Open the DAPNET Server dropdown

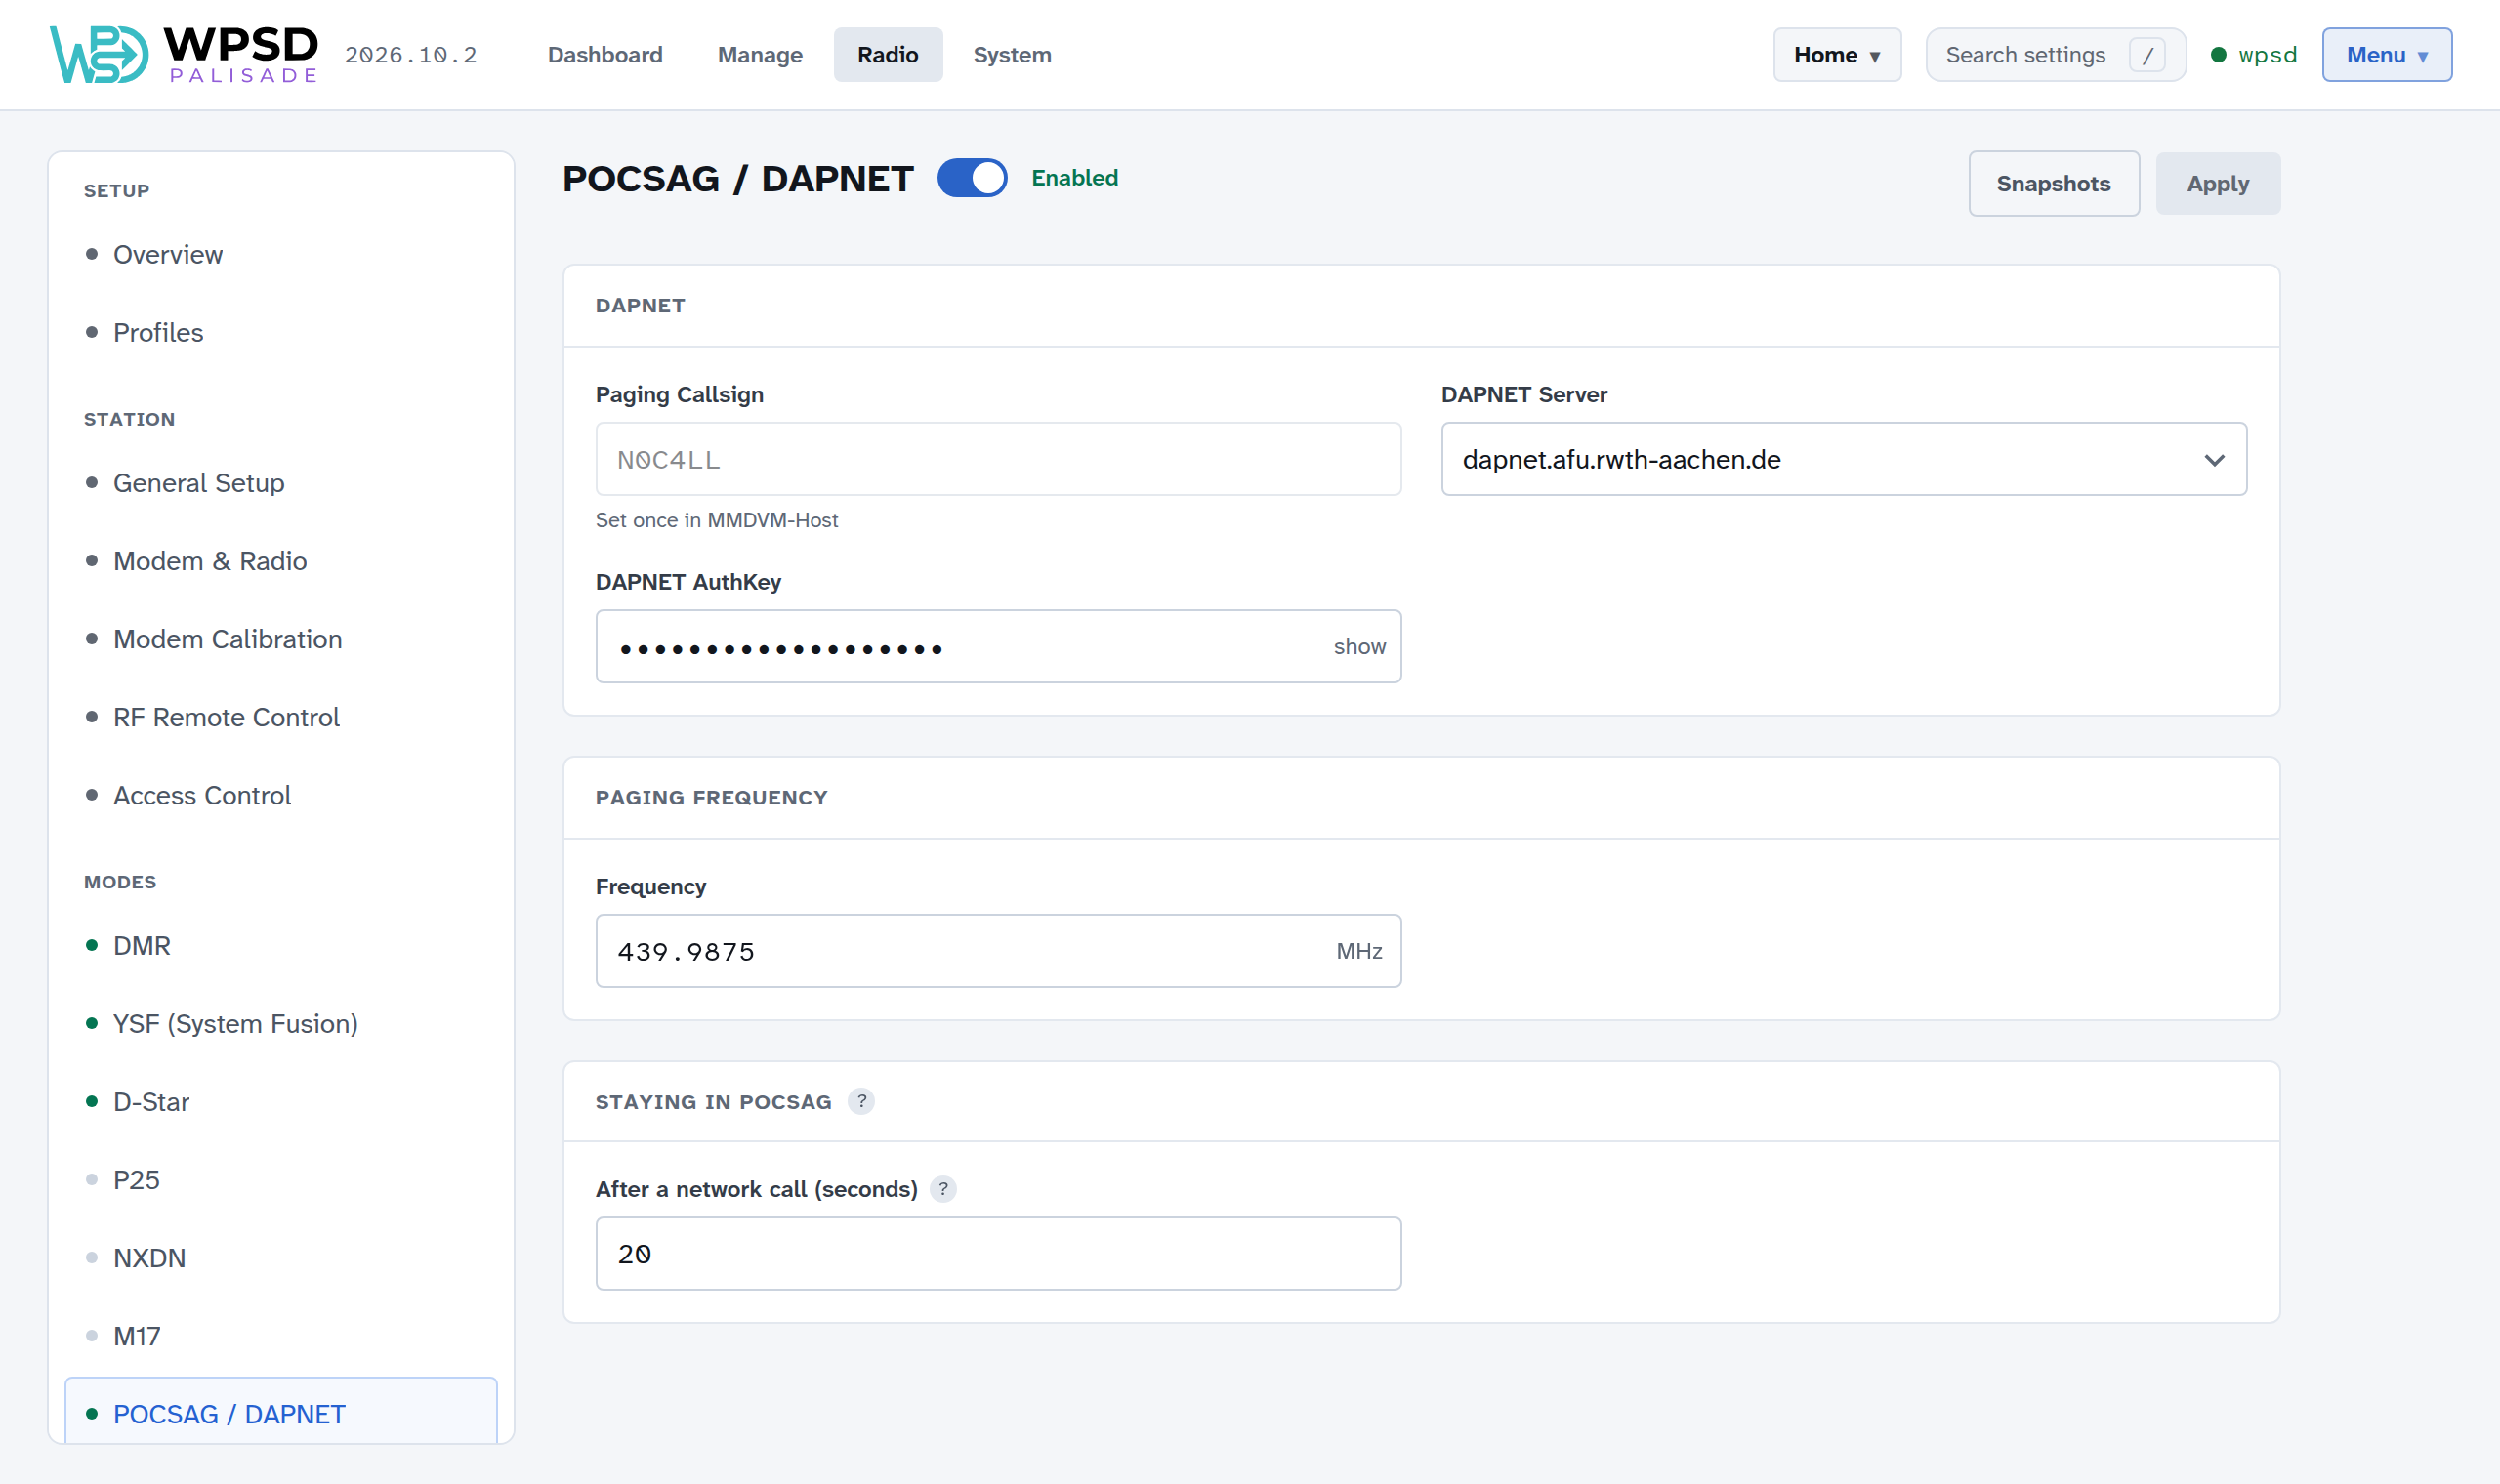tap(1844, 459)
